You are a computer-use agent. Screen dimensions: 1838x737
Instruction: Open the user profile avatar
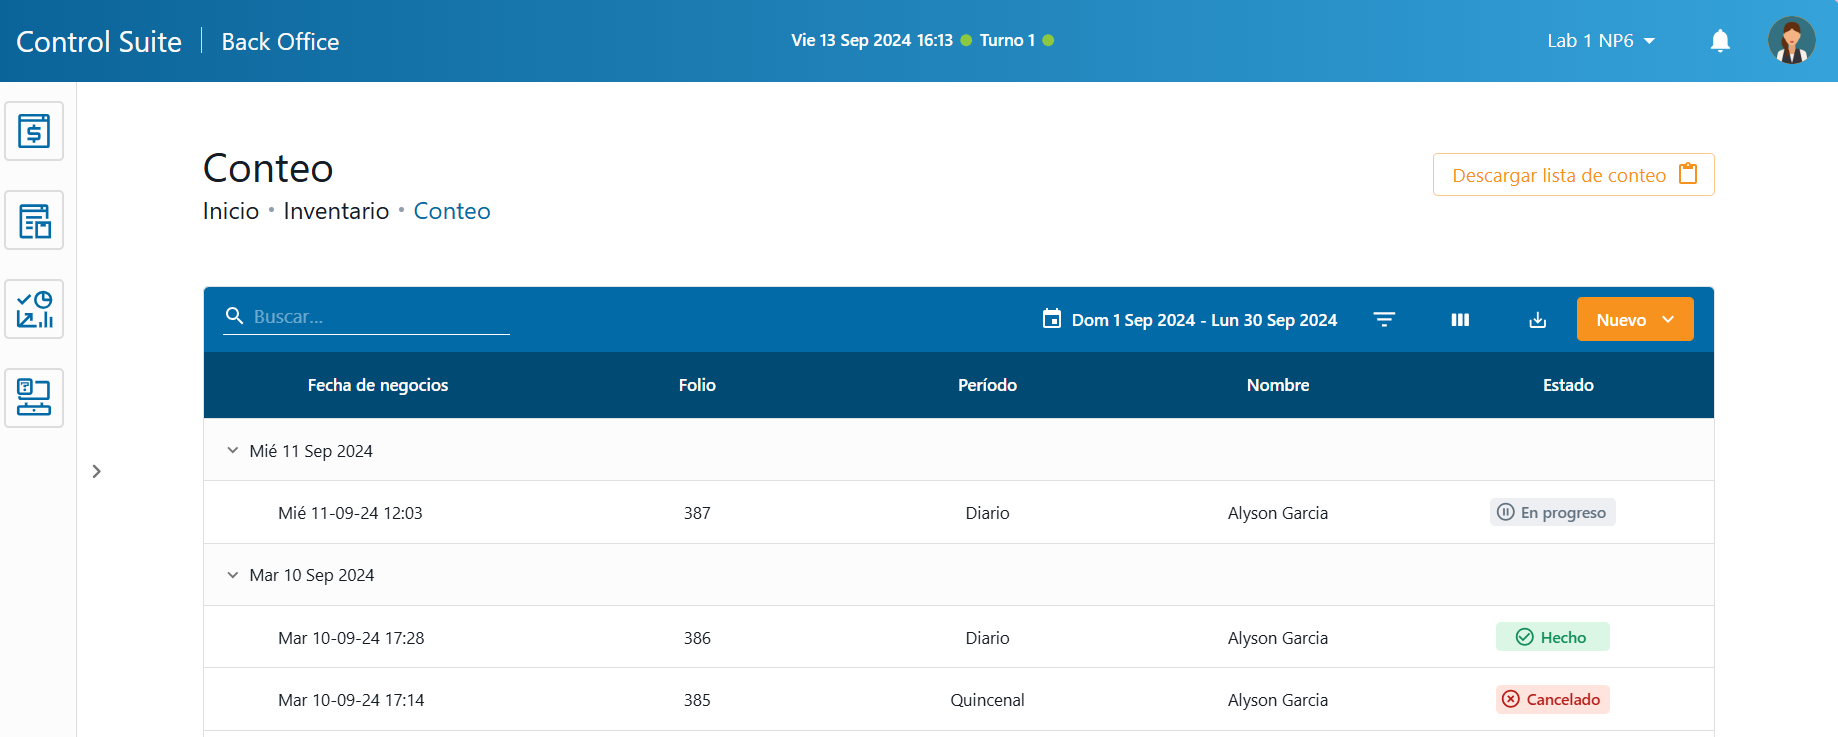(1791, 41)
